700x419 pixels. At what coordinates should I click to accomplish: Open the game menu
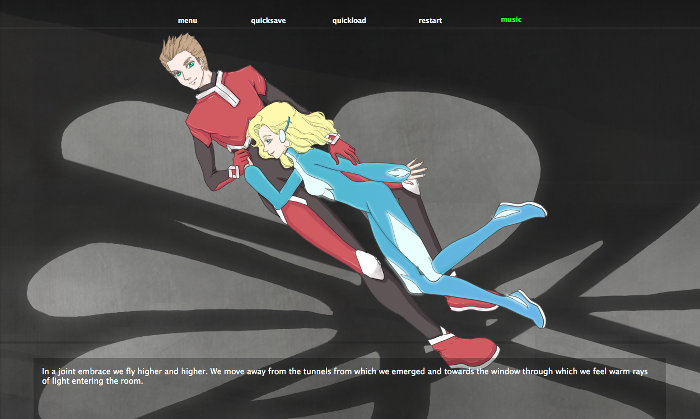(x=187, y=20)
